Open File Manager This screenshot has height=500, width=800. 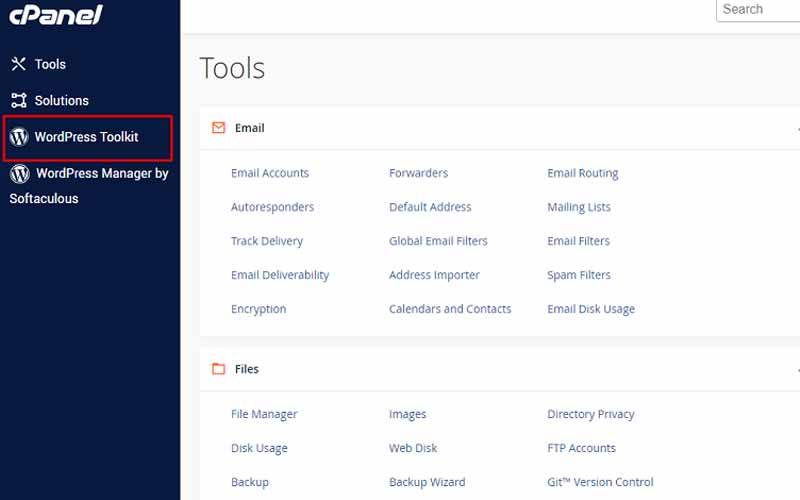[264, 414]
